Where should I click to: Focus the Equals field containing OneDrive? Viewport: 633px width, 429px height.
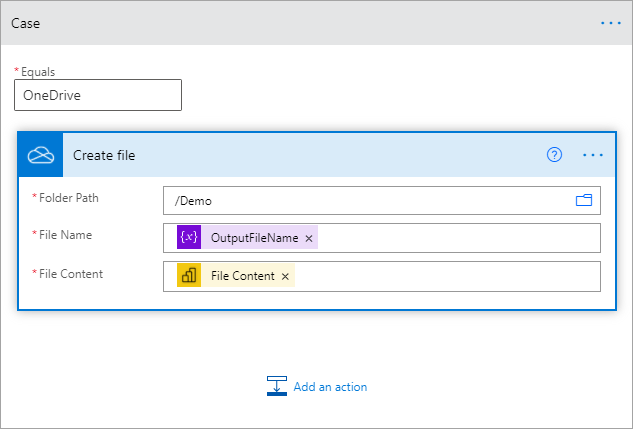click(x=98, y=95)
